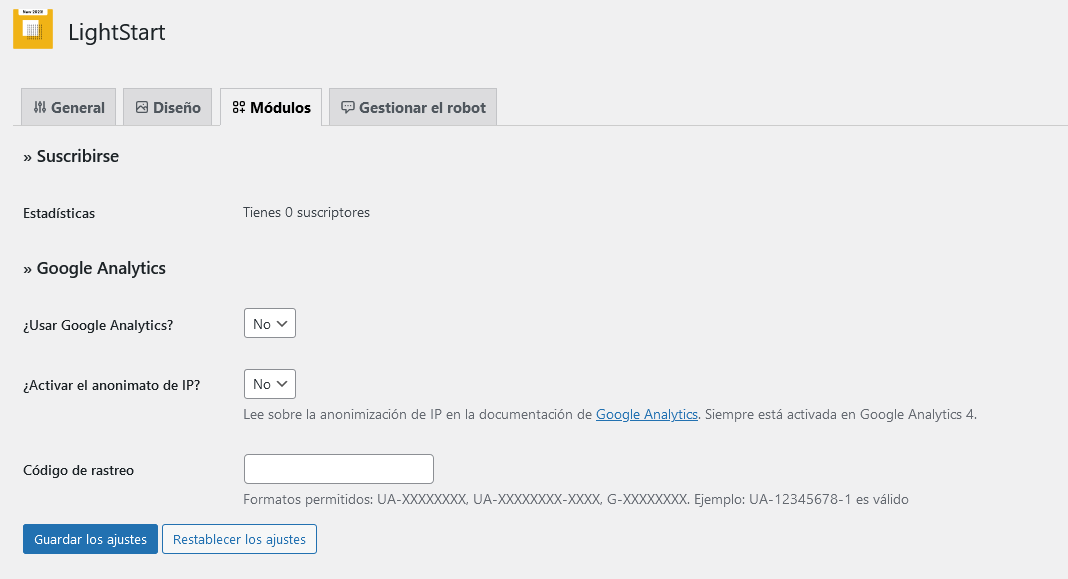Viewport: 1068px width, 579px height.
Task: Click the image icon on Diseño tab
Action: click(142, 108)
